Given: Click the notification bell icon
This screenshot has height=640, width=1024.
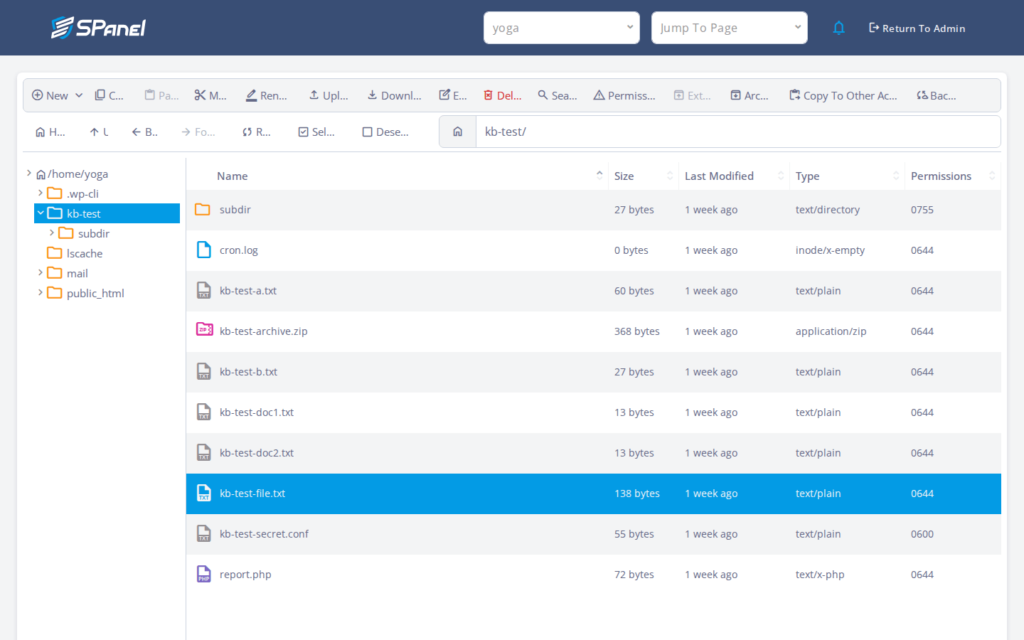Looking at the screenshot, I should pyautogui.click(x=839, y=28).
